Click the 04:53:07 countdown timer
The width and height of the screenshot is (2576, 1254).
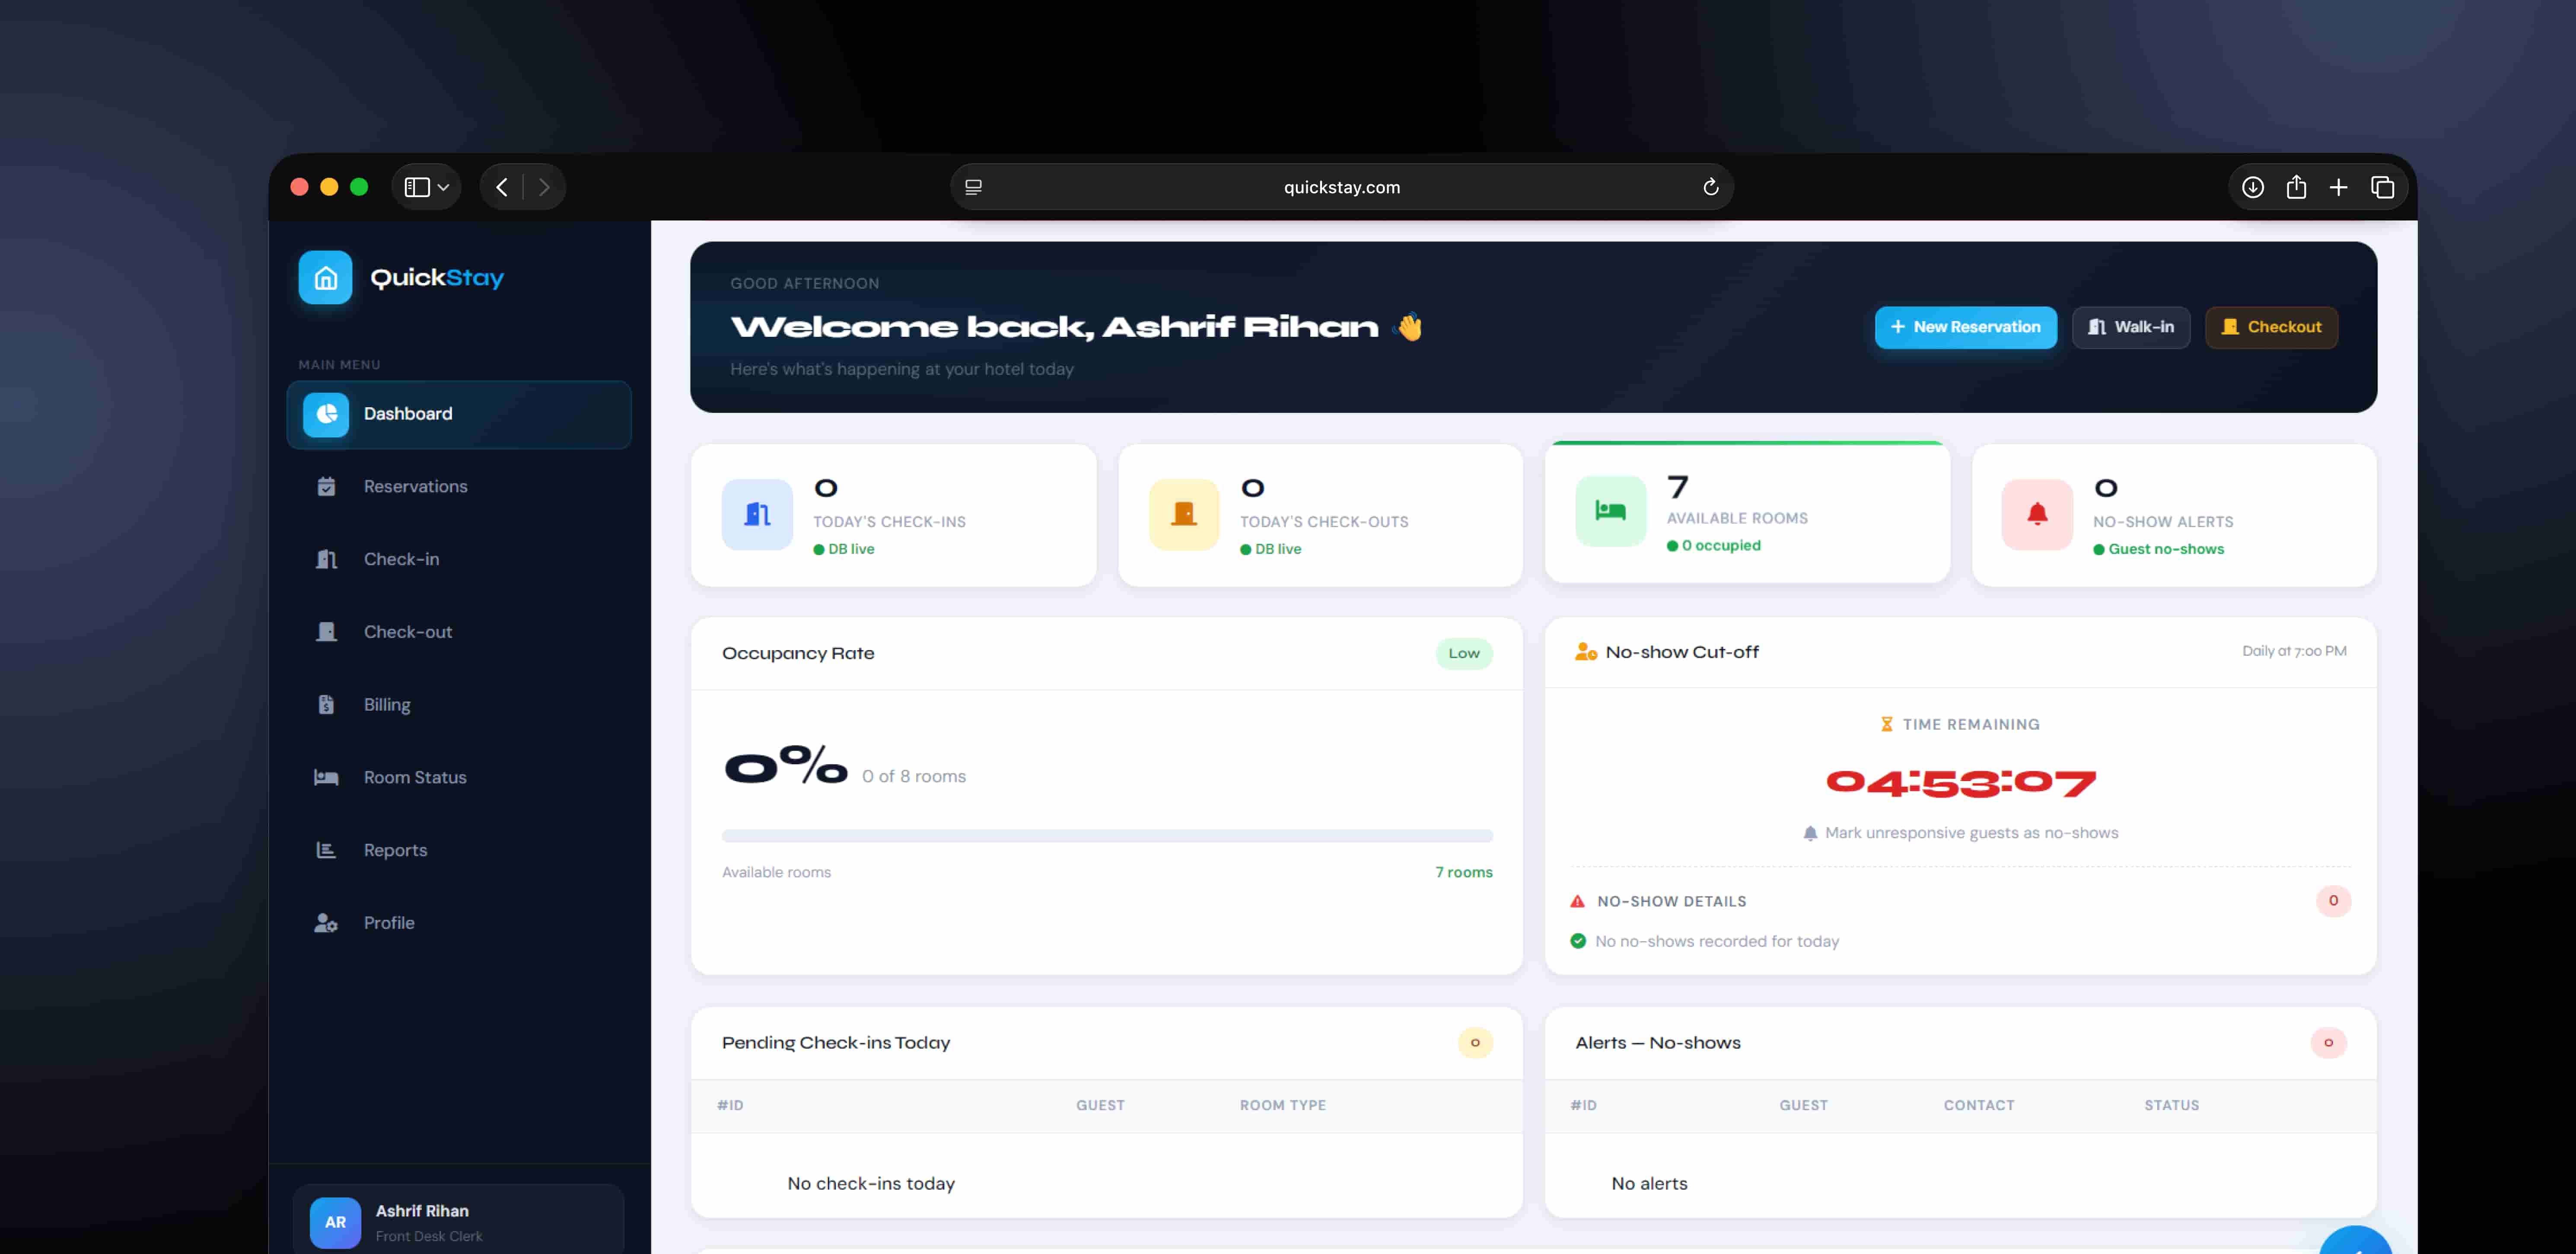1961,783
